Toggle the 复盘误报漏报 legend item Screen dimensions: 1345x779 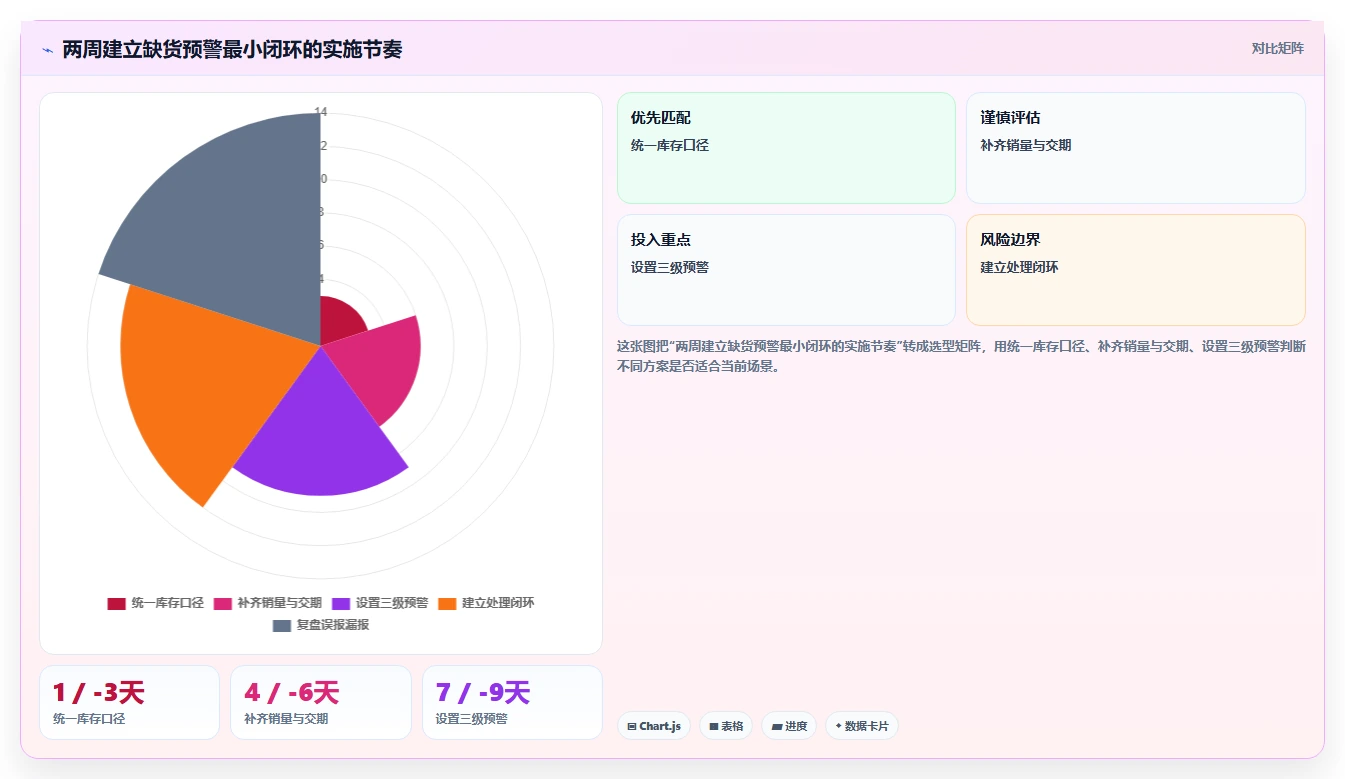click(321, 625)
